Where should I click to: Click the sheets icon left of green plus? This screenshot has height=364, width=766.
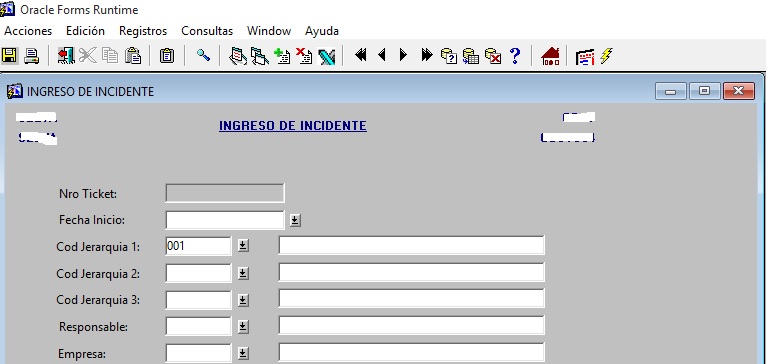[x=260, y=56]
